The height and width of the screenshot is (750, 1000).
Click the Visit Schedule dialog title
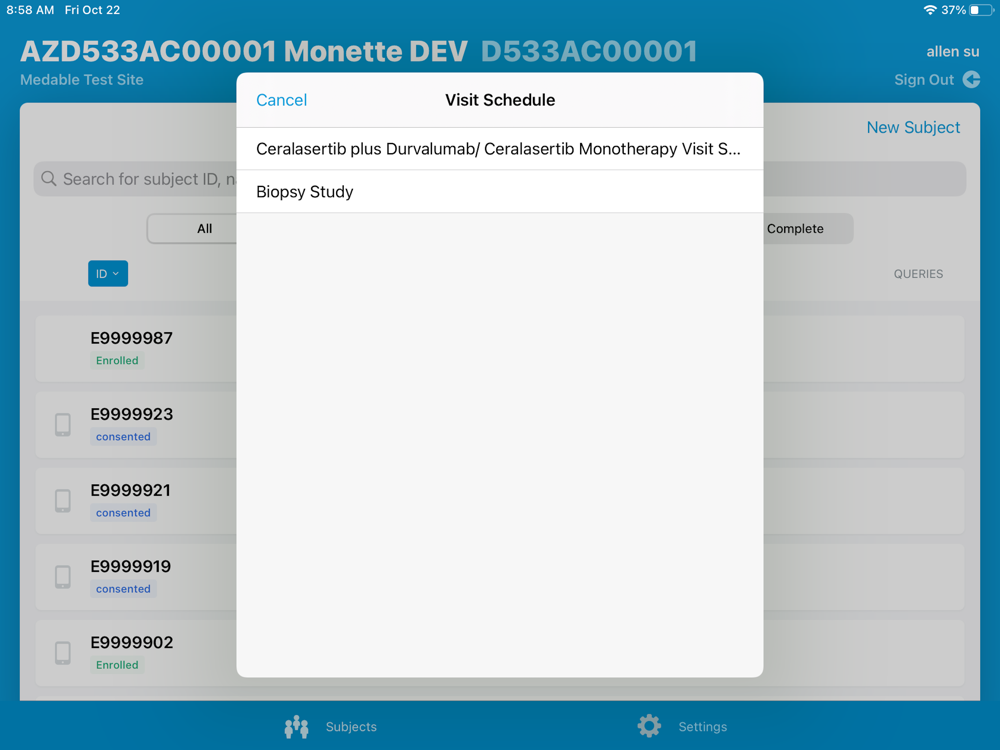point(500,100)
